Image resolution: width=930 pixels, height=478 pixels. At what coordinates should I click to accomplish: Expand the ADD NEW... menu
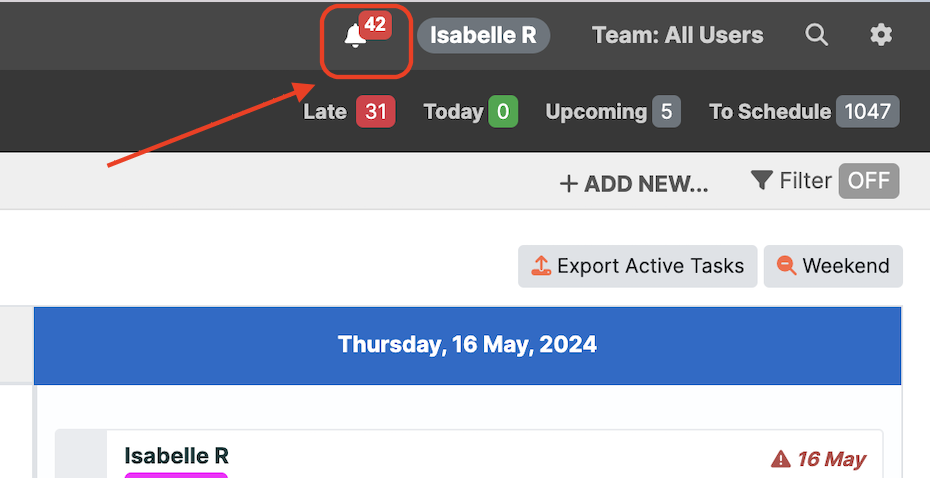[x=633, y=183]
